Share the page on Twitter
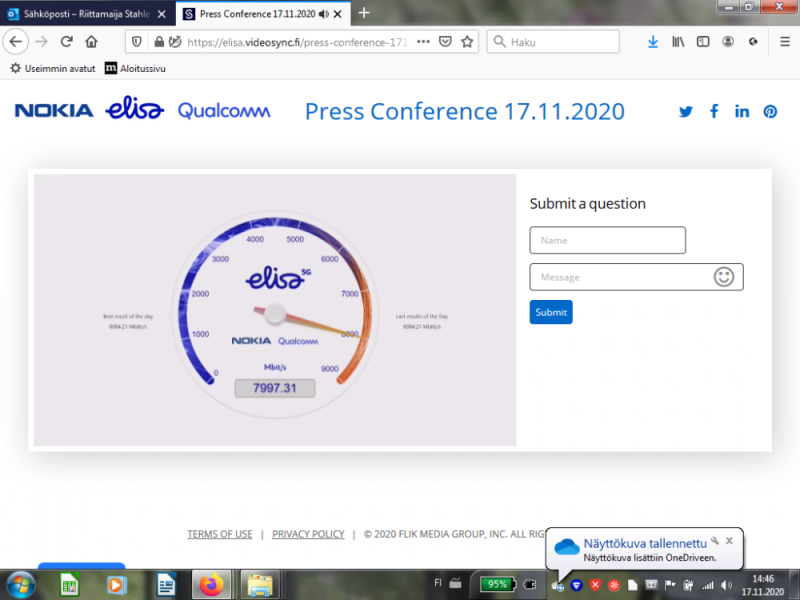800x600 pixels. (x=686, y=111)
